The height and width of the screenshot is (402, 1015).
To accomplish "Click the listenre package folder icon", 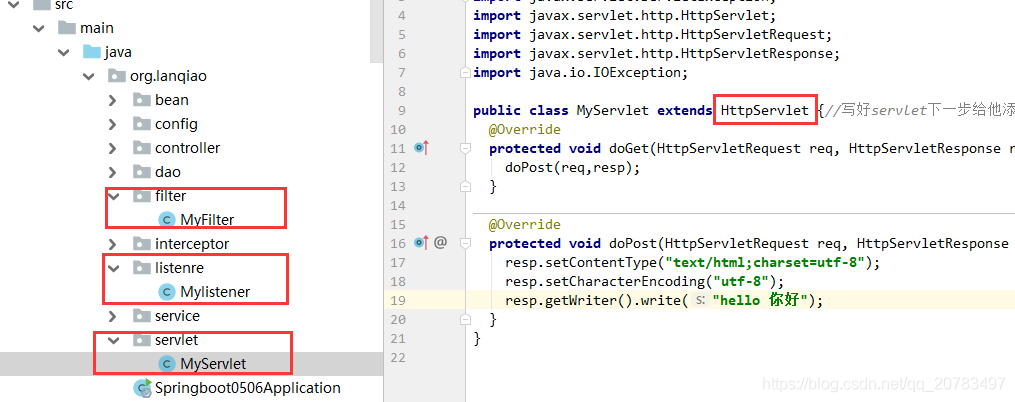I will pos(142,268).
